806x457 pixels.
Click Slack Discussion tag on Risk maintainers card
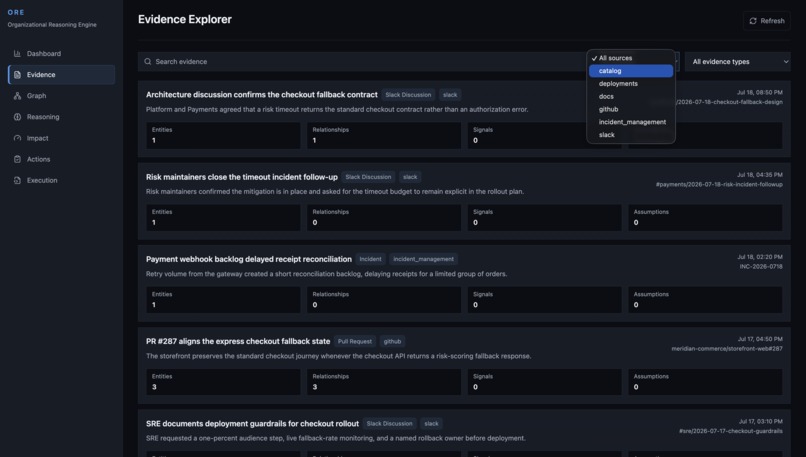tap(368, 177)
